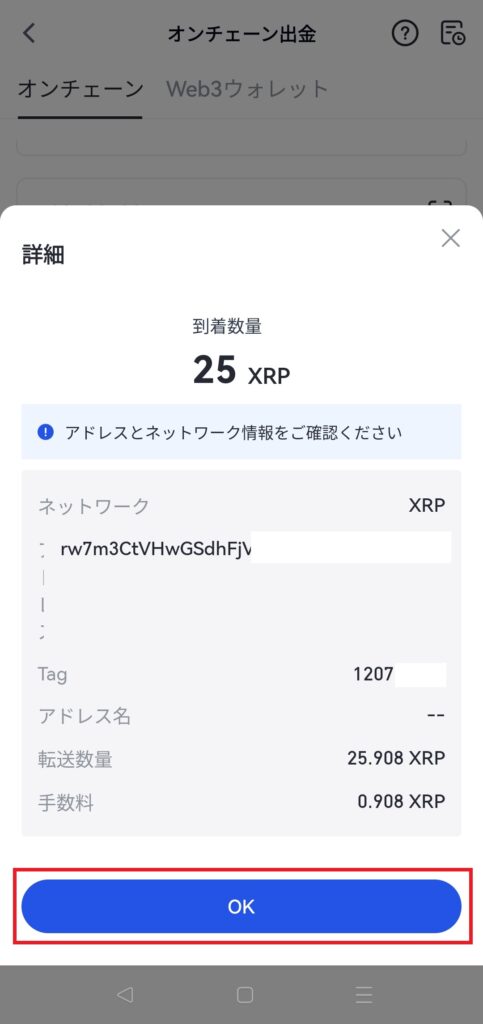Tap the blue info icon

[46, 432]
